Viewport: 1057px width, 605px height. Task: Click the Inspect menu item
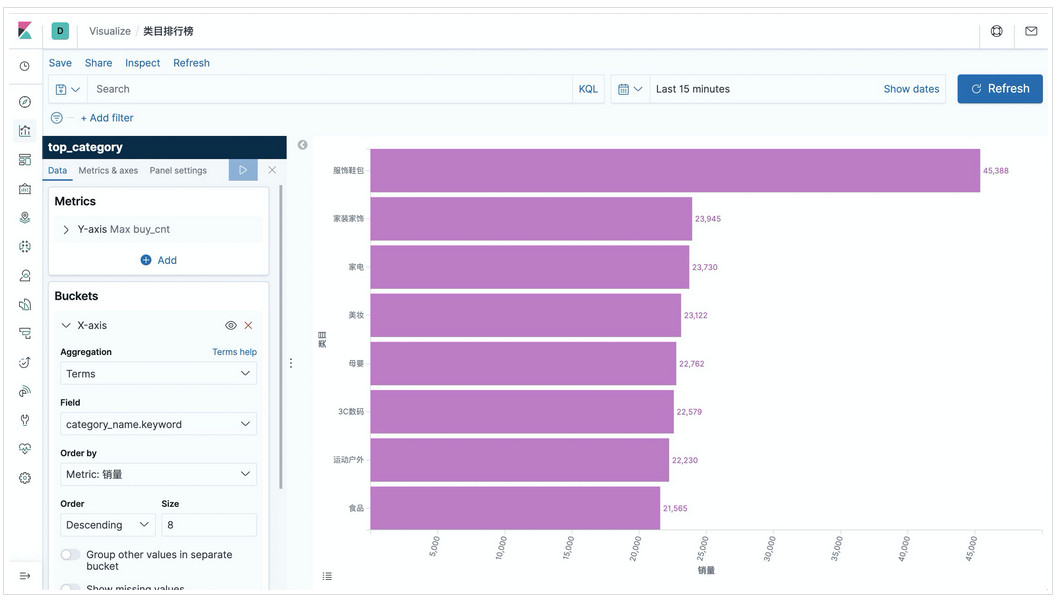tap(142, 63)
